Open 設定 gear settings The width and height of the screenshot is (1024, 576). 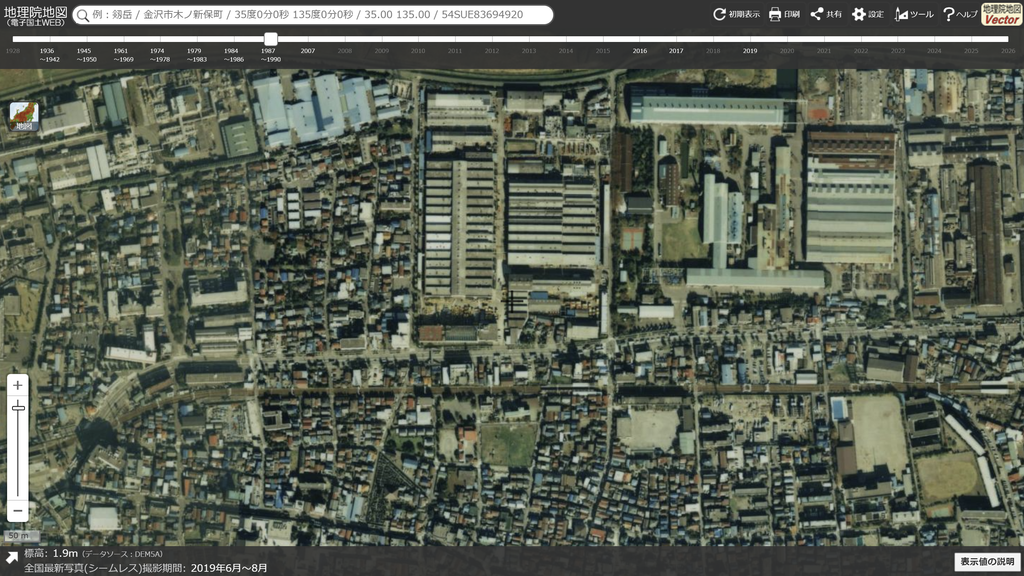tap(868, 14)
